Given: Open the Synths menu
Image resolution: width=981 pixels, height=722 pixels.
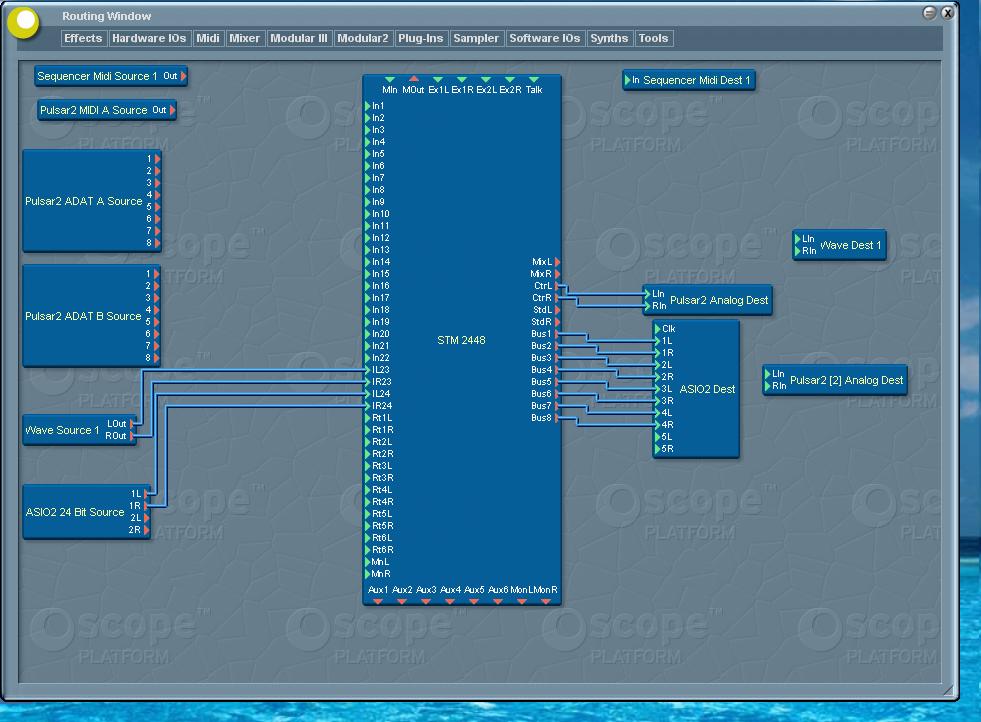Looking at the screenshot, I should coord(609,38).
